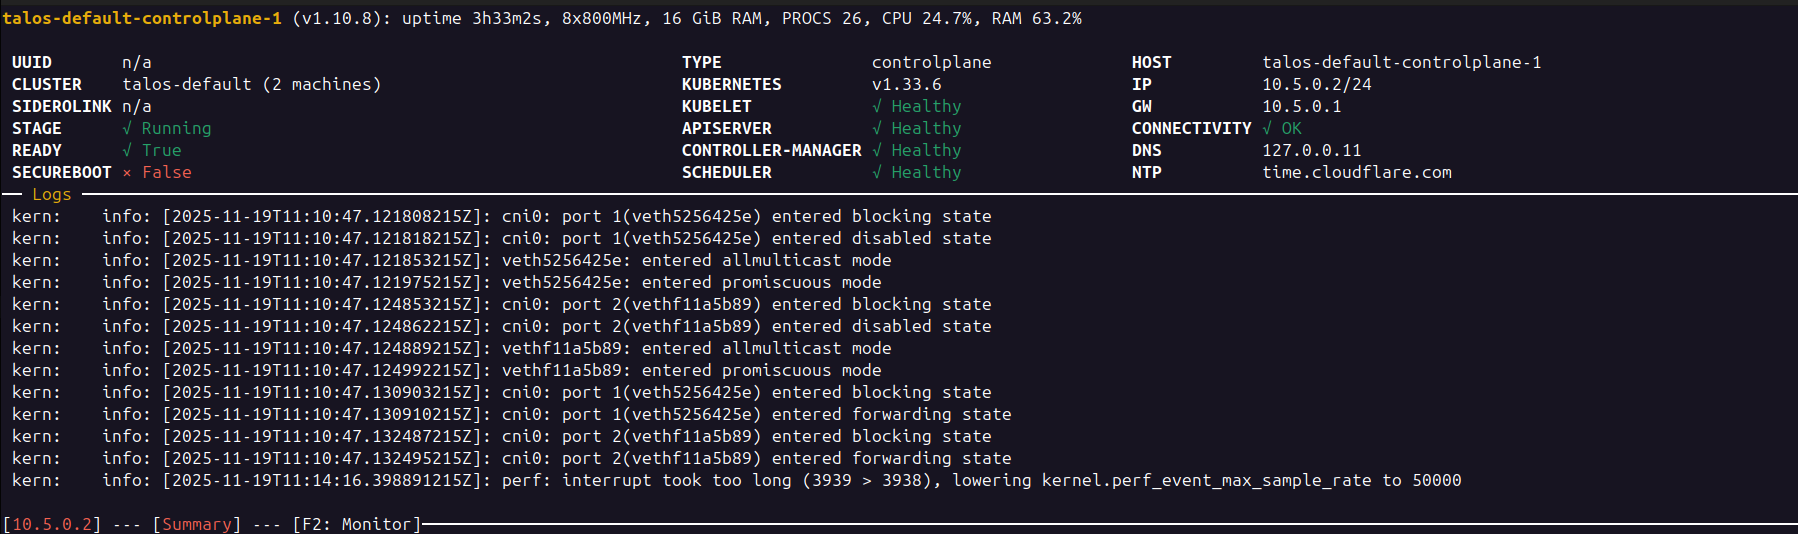The width and height of the screenshot is (1798, 534).
Task: Switch to the F2: Monitor tab
Action: [x=356, y=524]
